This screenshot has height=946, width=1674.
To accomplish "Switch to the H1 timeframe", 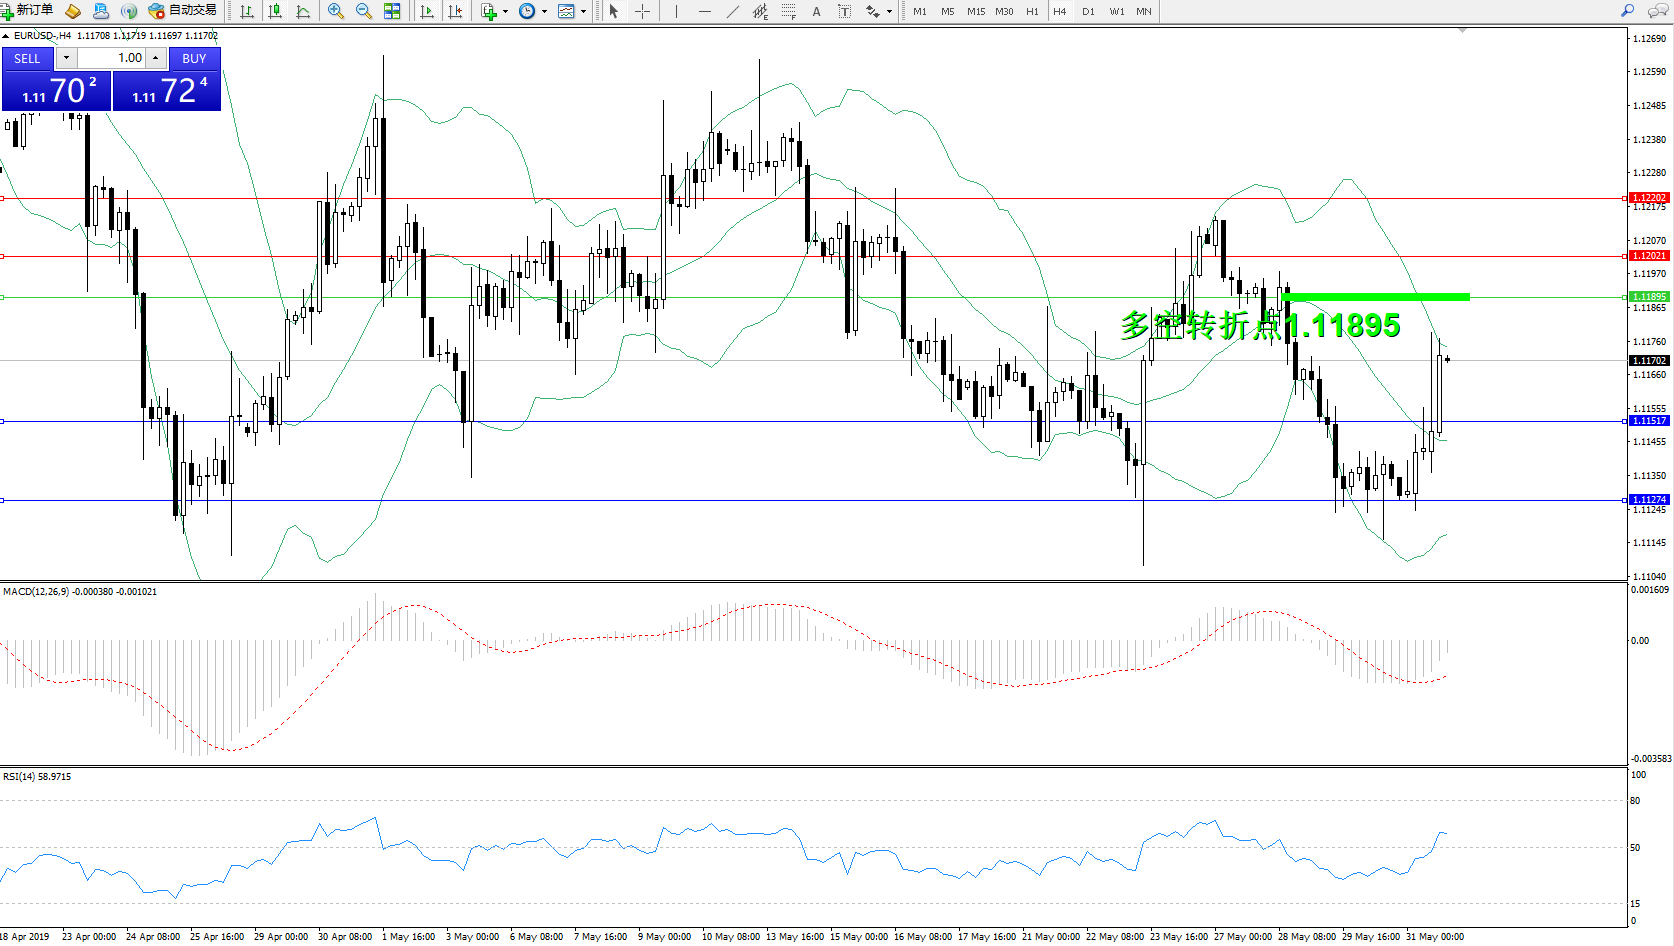I will click(1032, 12).
